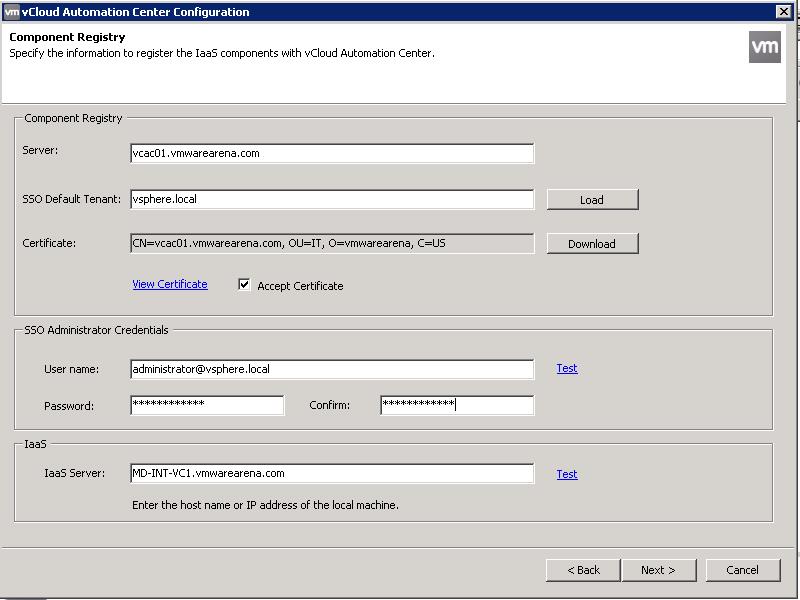Focus the SSO Default Tenant field
The width and height of the screenshot is (800, 600).
coord(332,199)
